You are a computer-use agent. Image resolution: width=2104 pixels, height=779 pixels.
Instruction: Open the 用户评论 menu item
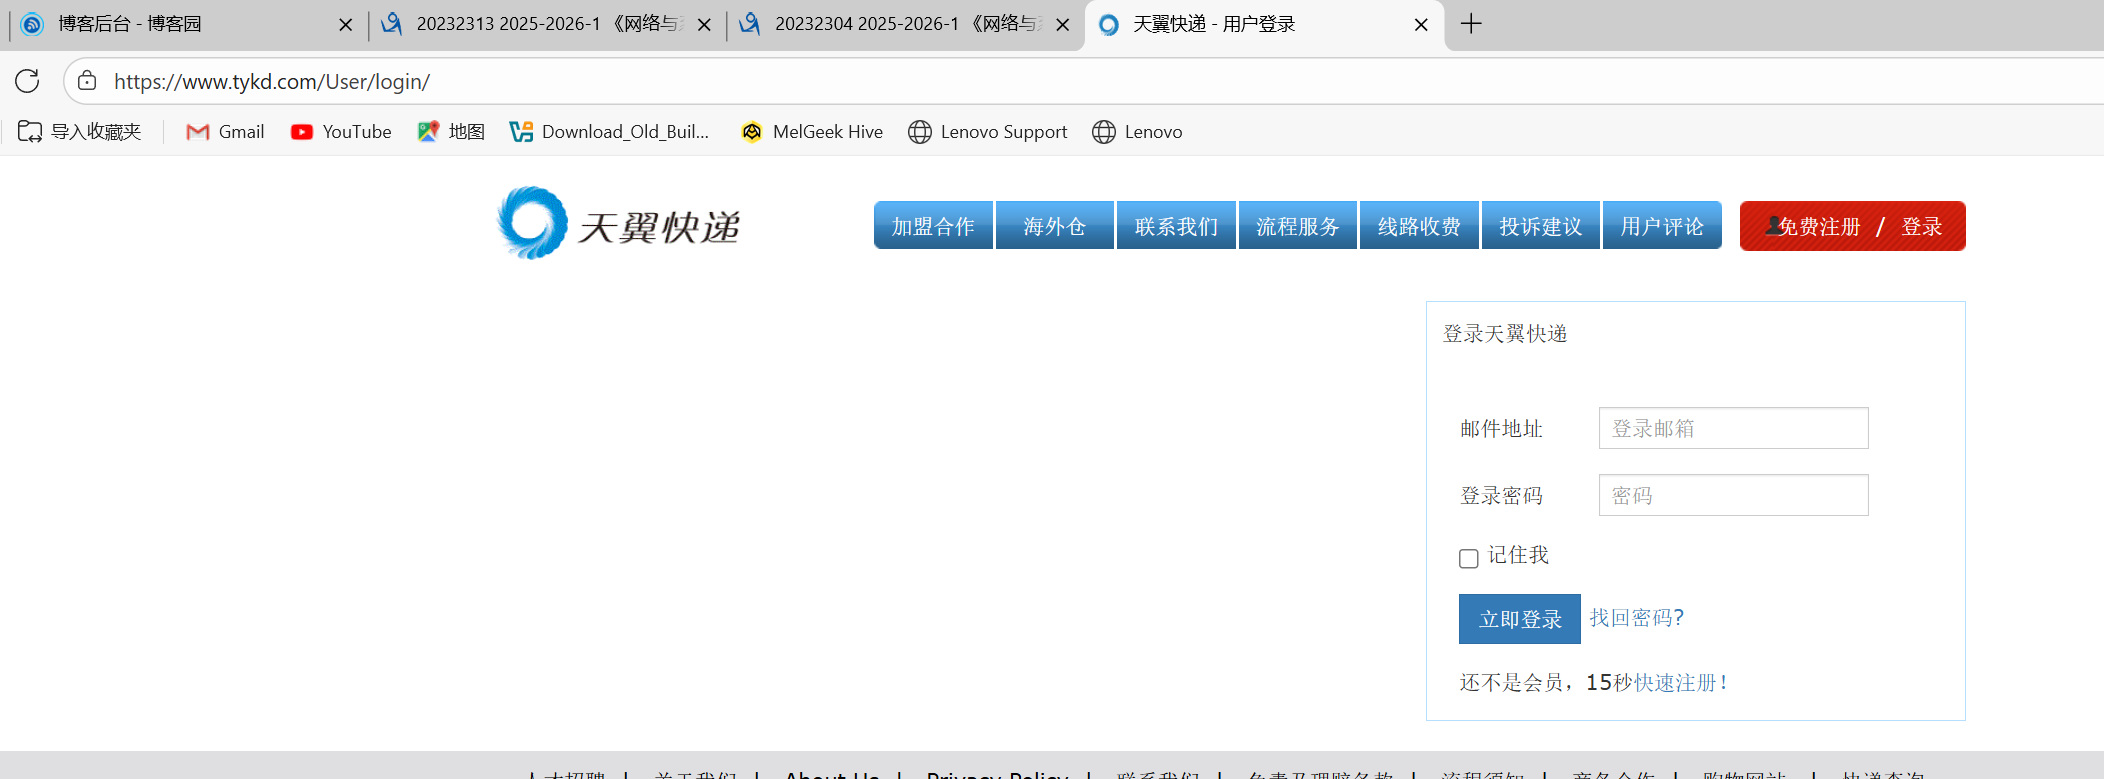[1662, 226]
